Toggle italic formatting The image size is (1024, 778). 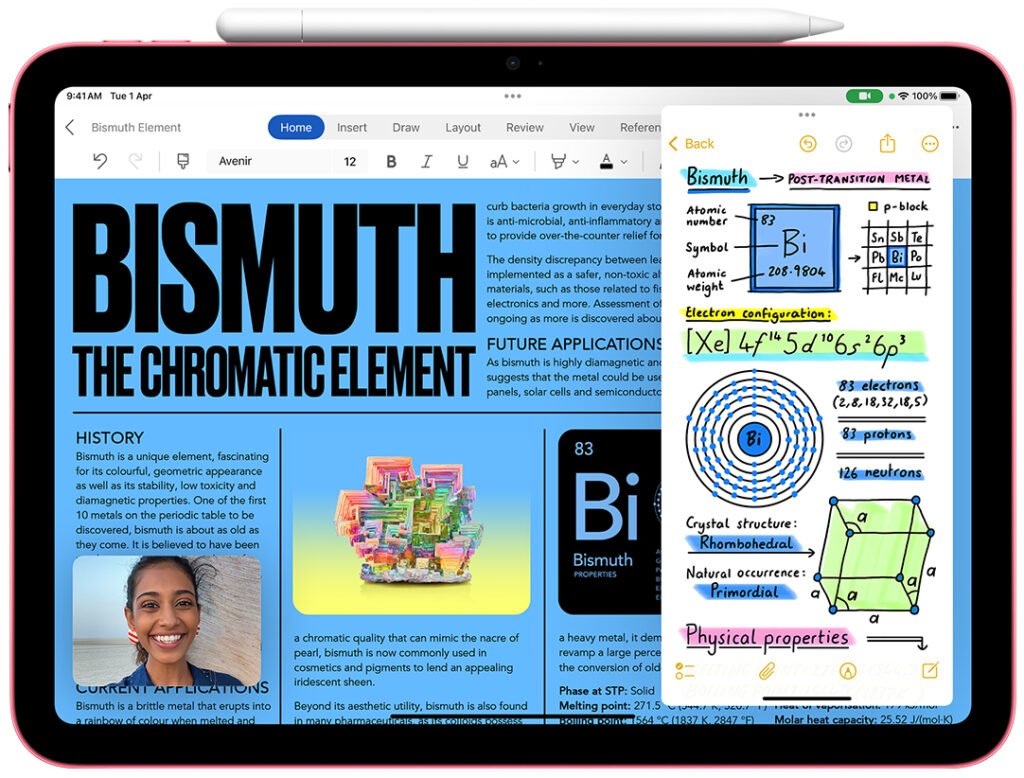tap(427, 161)
